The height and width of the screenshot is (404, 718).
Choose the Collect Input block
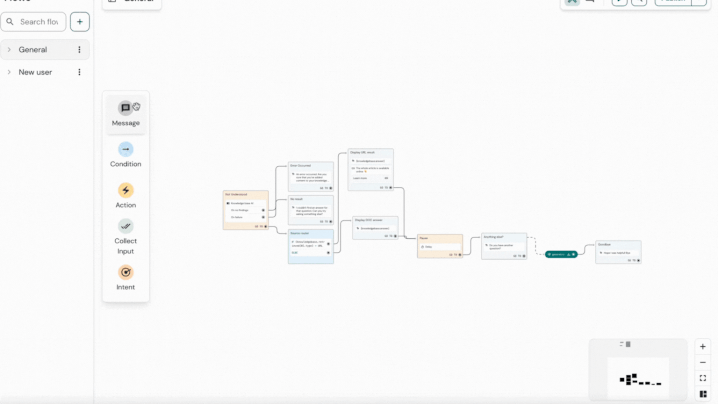(x=125, y=227)
